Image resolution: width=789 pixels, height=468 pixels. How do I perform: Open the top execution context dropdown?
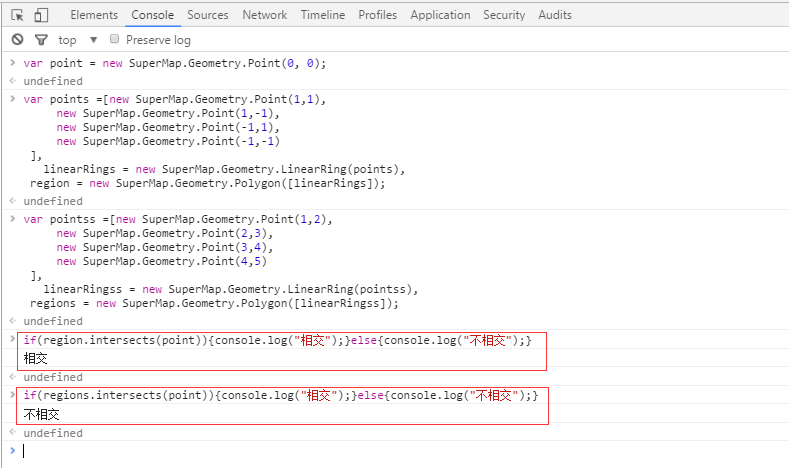77,40
